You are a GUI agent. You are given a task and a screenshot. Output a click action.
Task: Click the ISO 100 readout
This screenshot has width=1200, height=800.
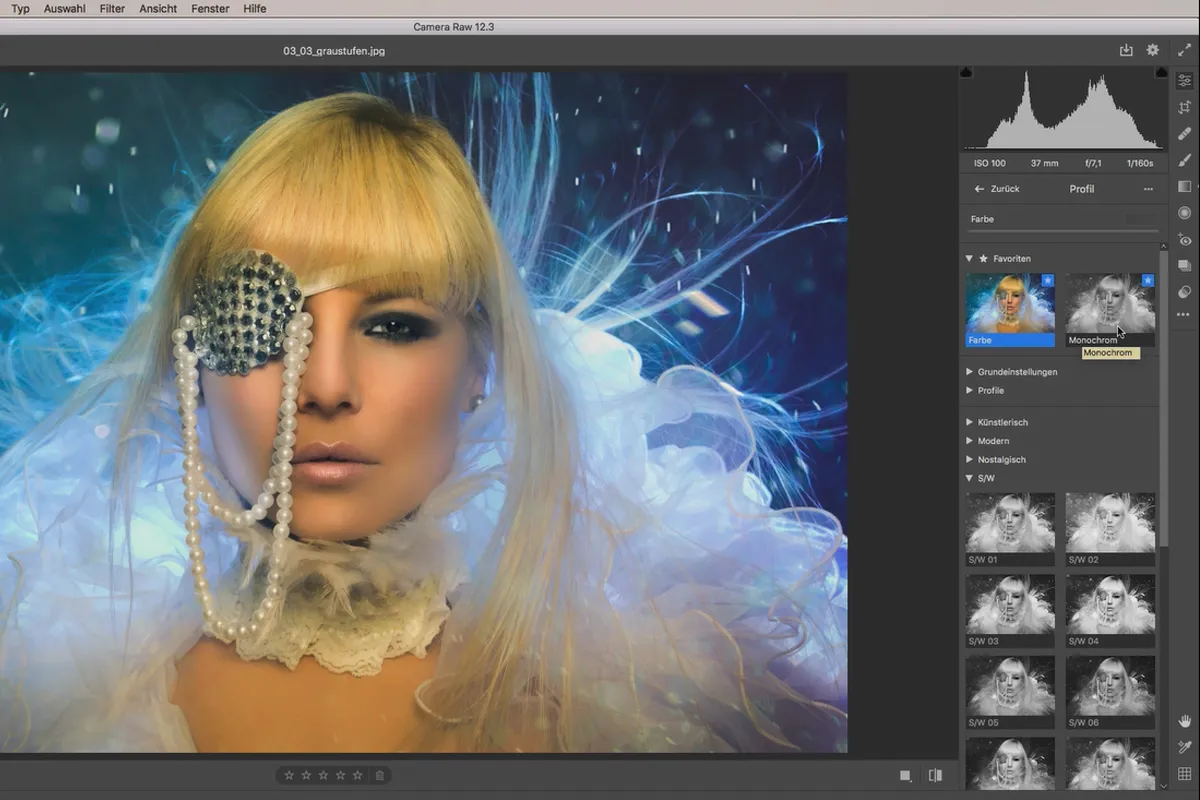click(x=990, y=163)
